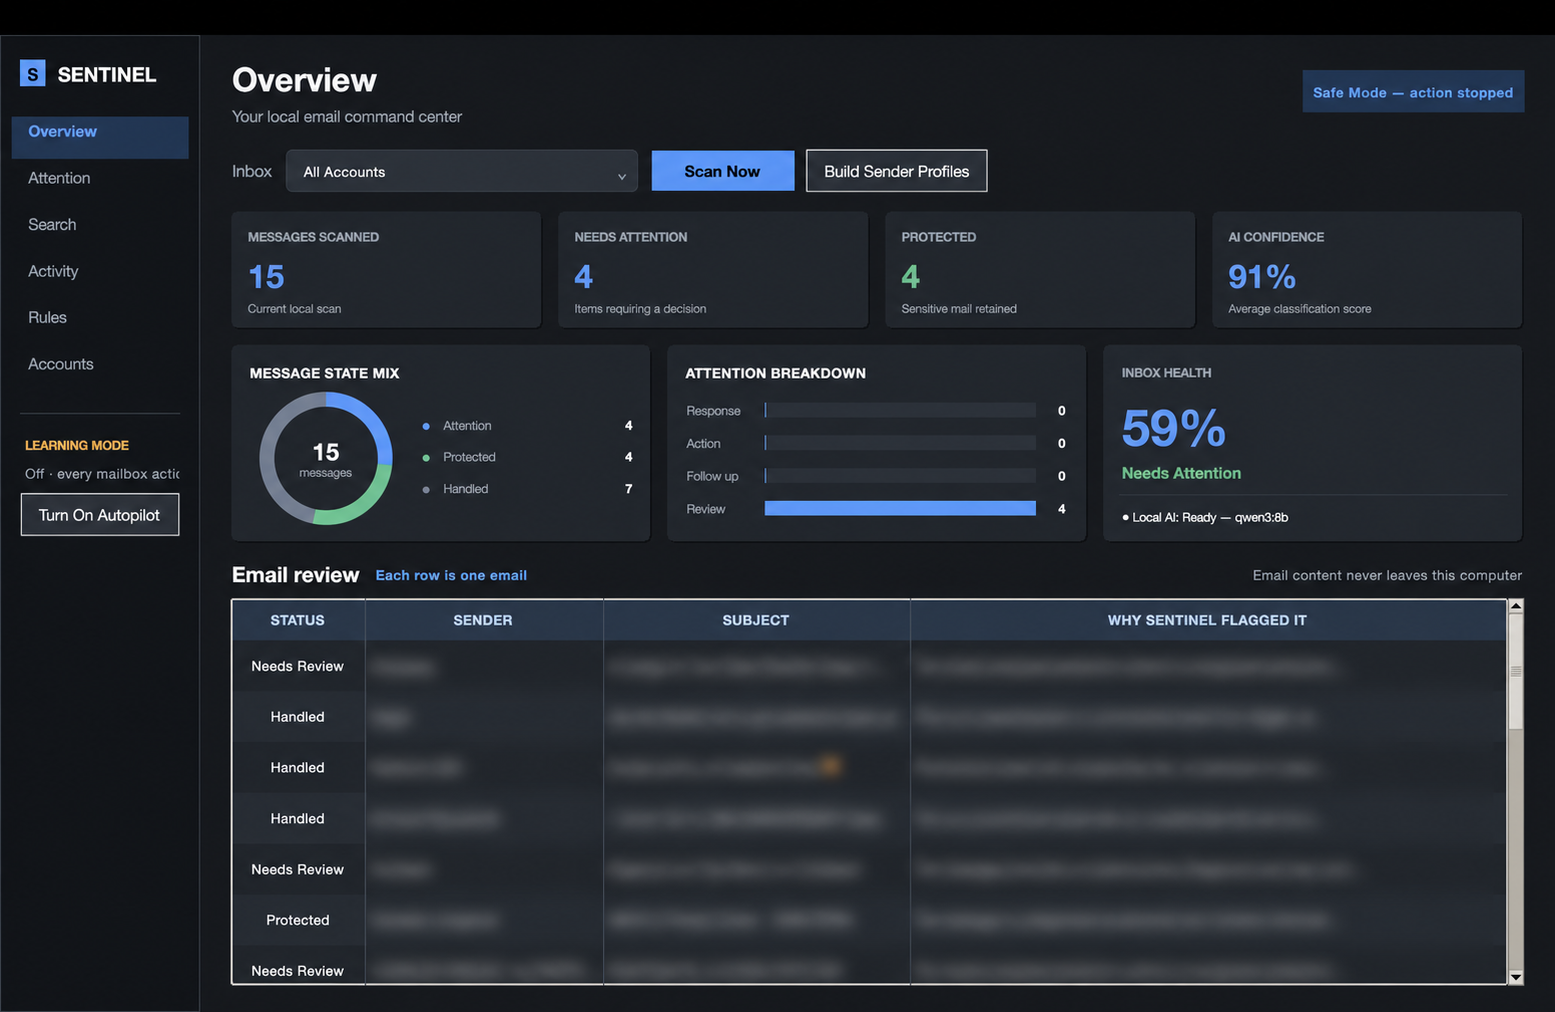Click the Safe Mode action stopped badge
Screen dimensions: 1555x1012
tap(1413, 92)
